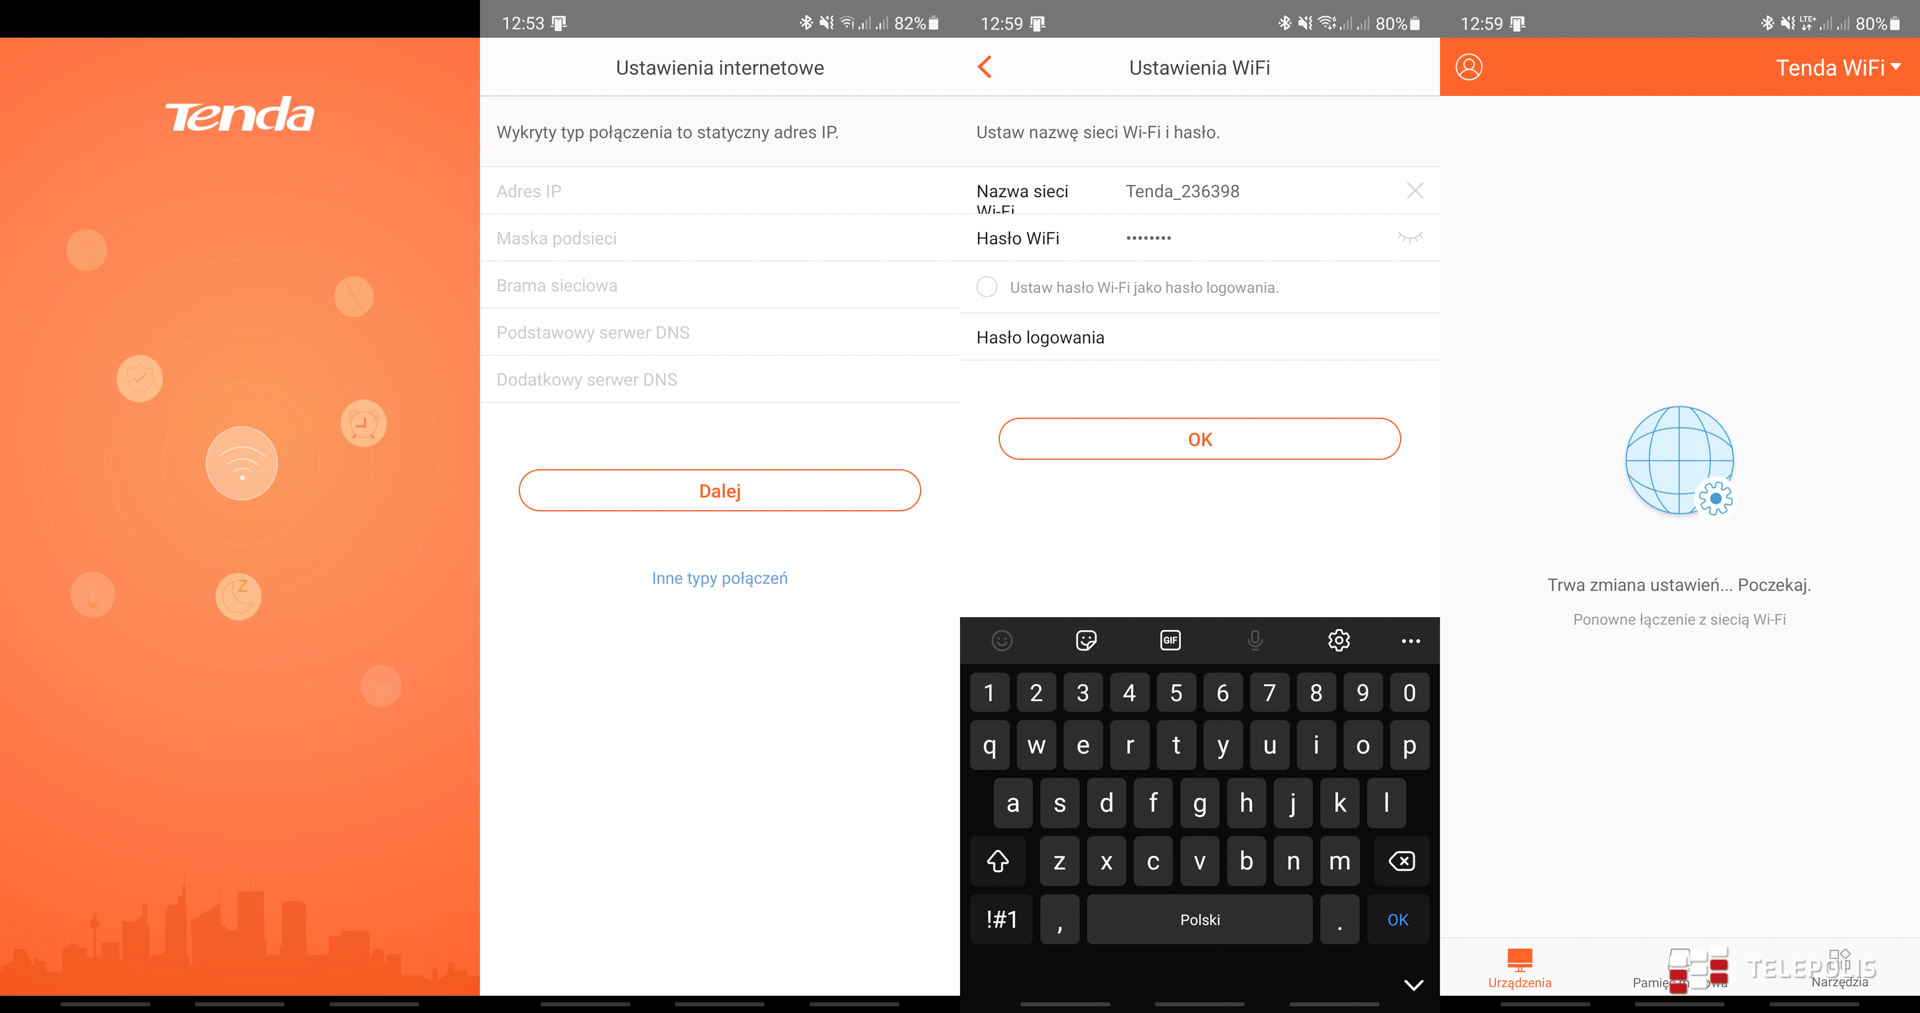Image resolution: width=1920 pixels, height=1013 pixels.
Task: Enable using Wi-Fi password as login password
Action: [987, 287]
